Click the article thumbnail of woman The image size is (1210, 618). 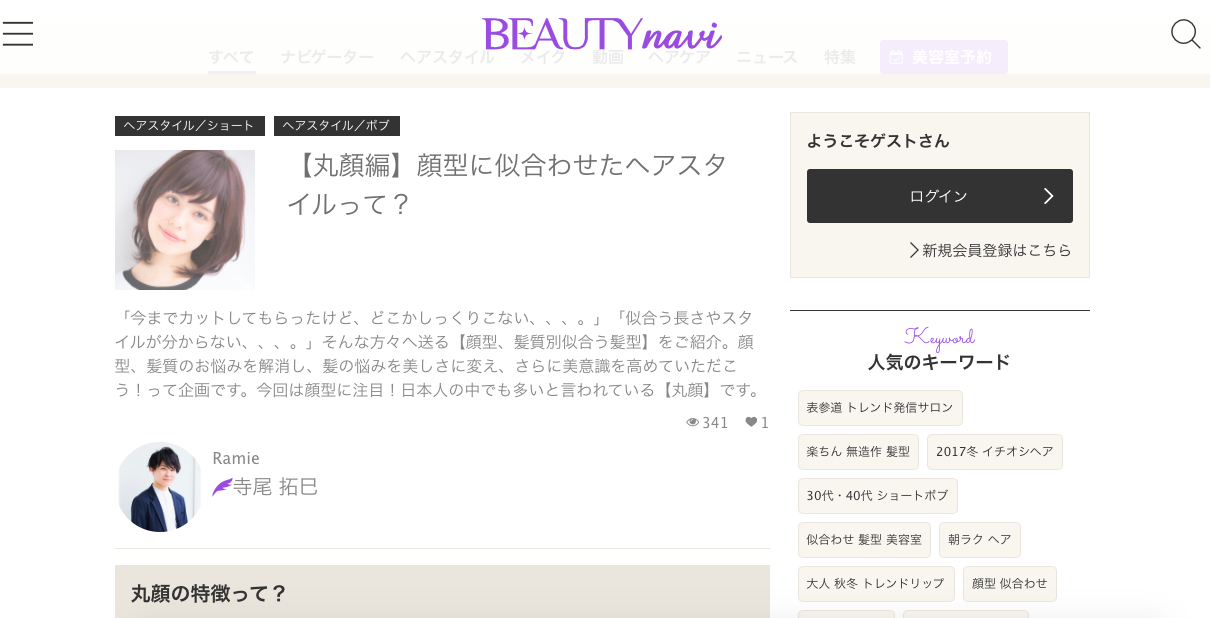[x=185, y=220]
